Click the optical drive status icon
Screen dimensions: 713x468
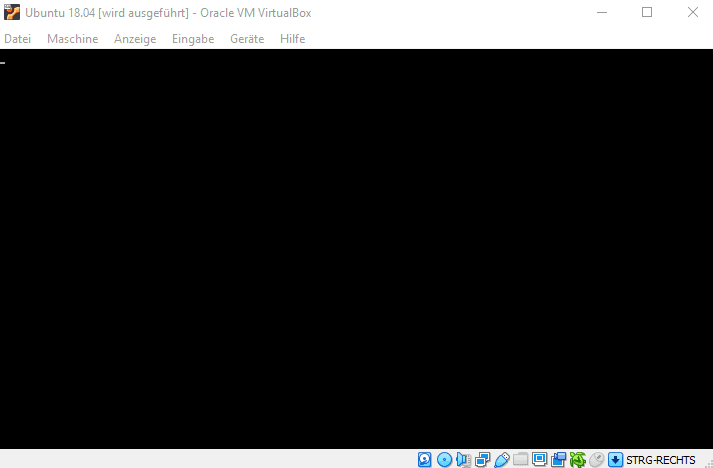click(444, 459)
